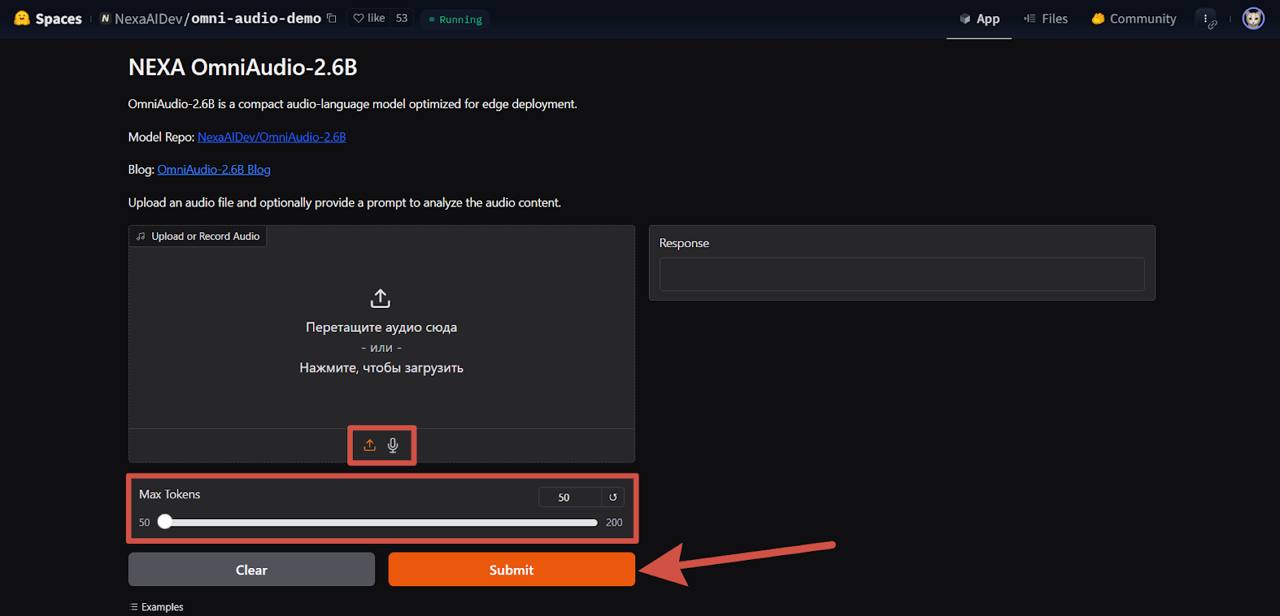
Task: Open the like count 53
Action: click(402, 18)
